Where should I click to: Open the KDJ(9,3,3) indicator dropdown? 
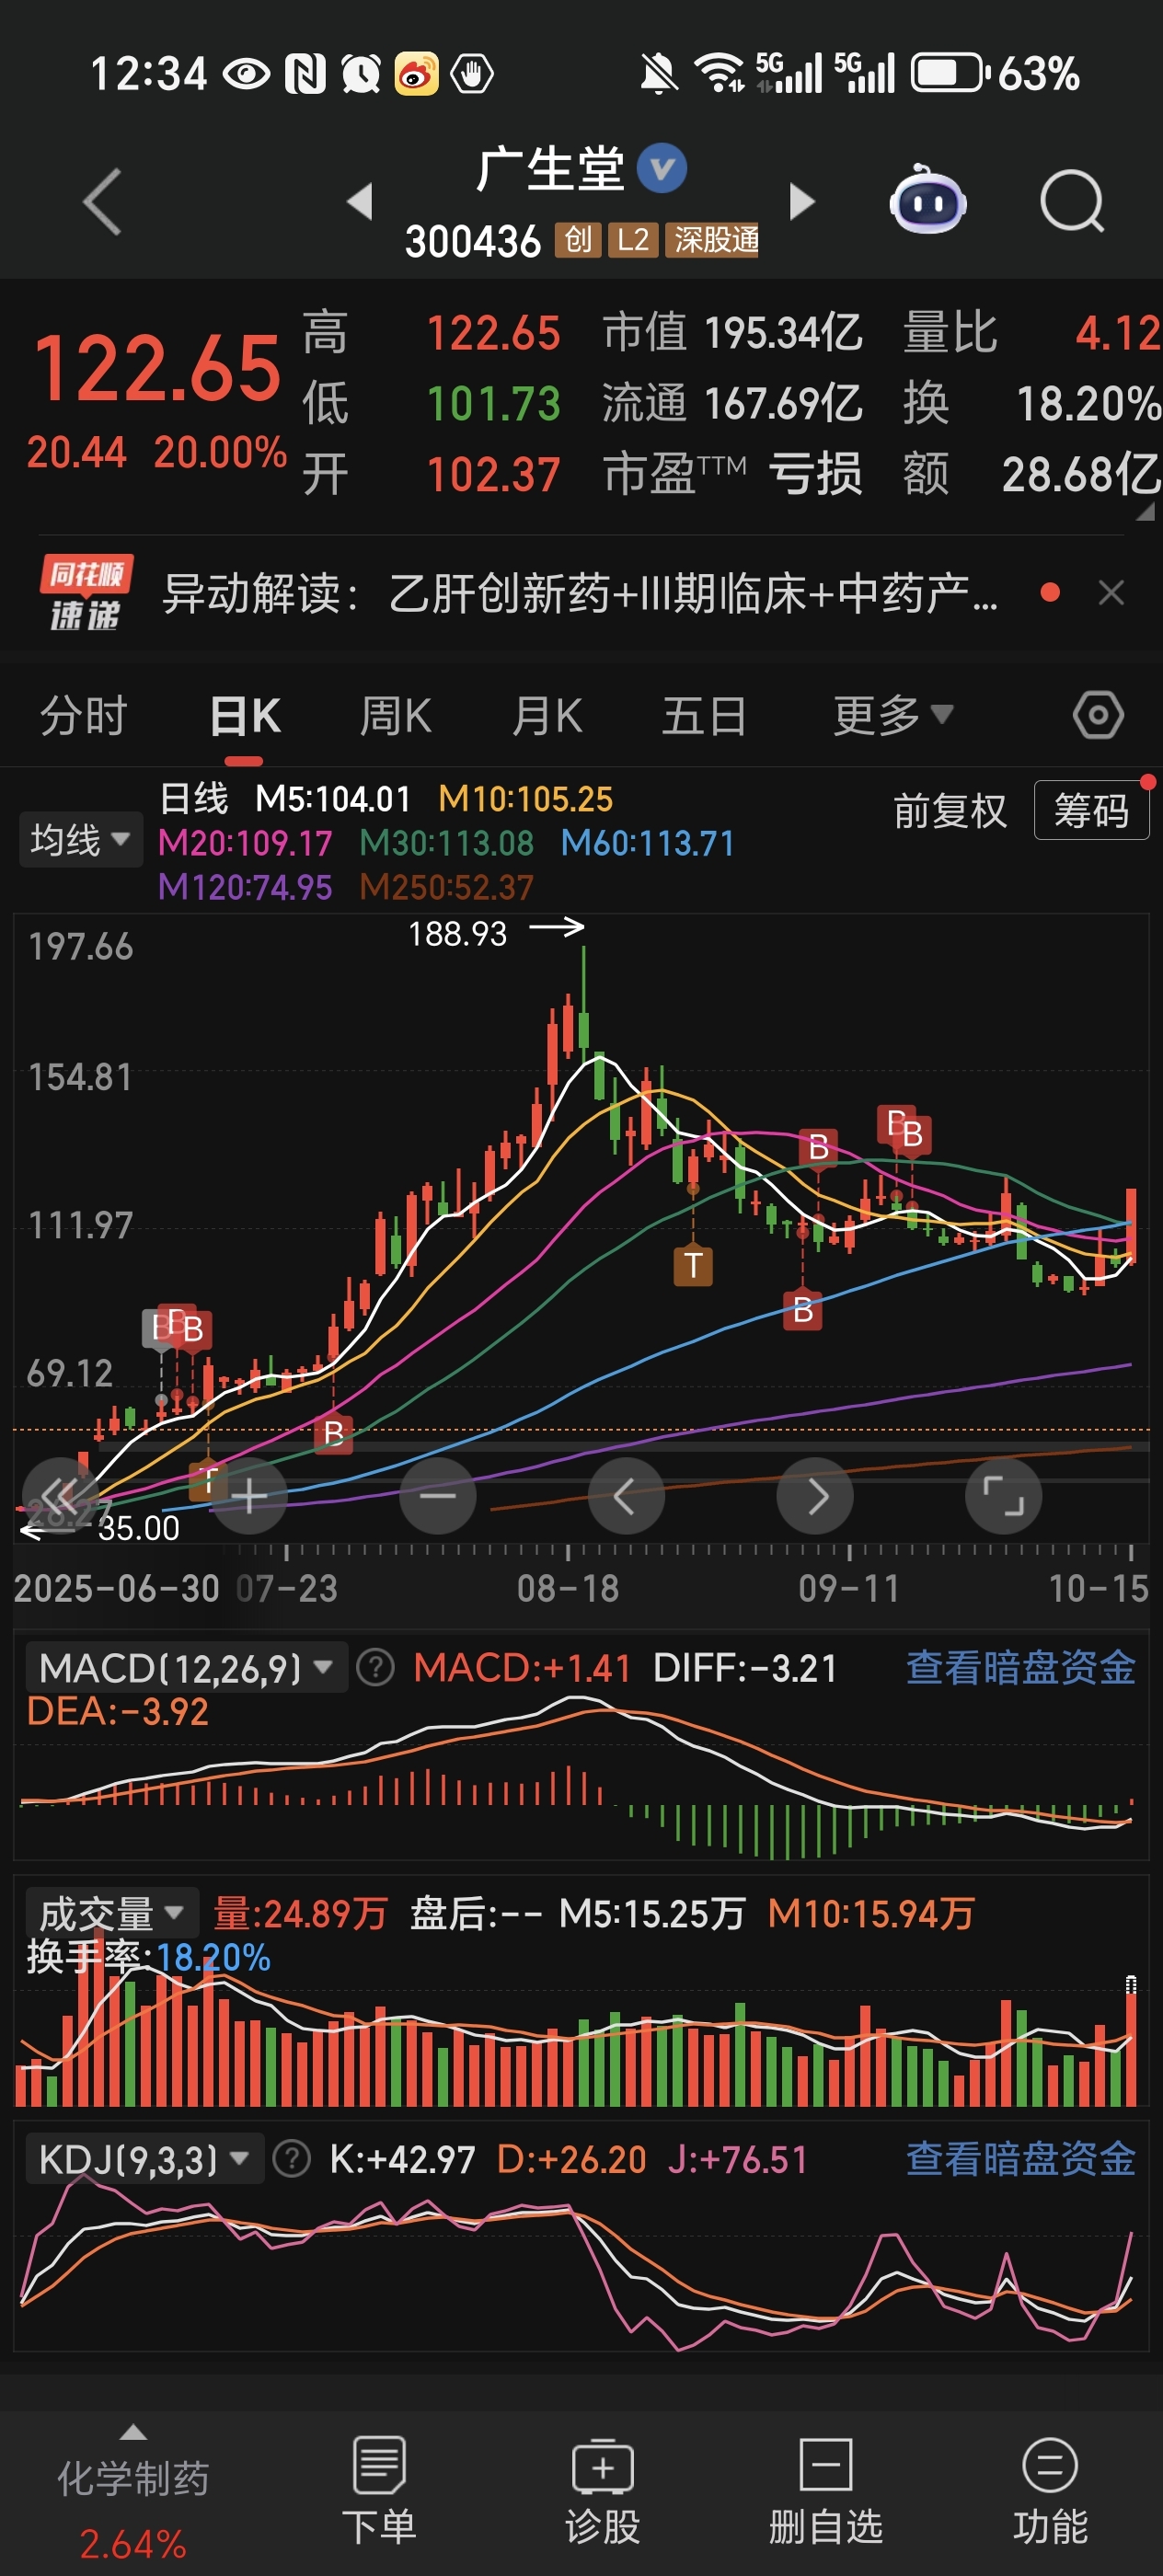click(145, 2159)
